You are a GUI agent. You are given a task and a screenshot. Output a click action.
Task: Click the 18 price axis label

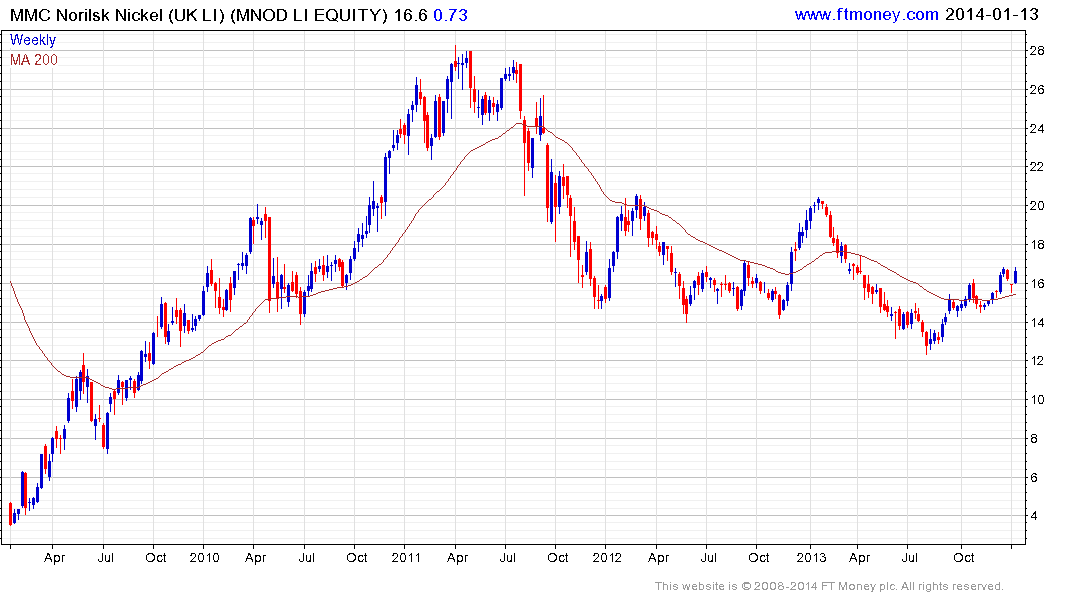[x=1037, y=245]
